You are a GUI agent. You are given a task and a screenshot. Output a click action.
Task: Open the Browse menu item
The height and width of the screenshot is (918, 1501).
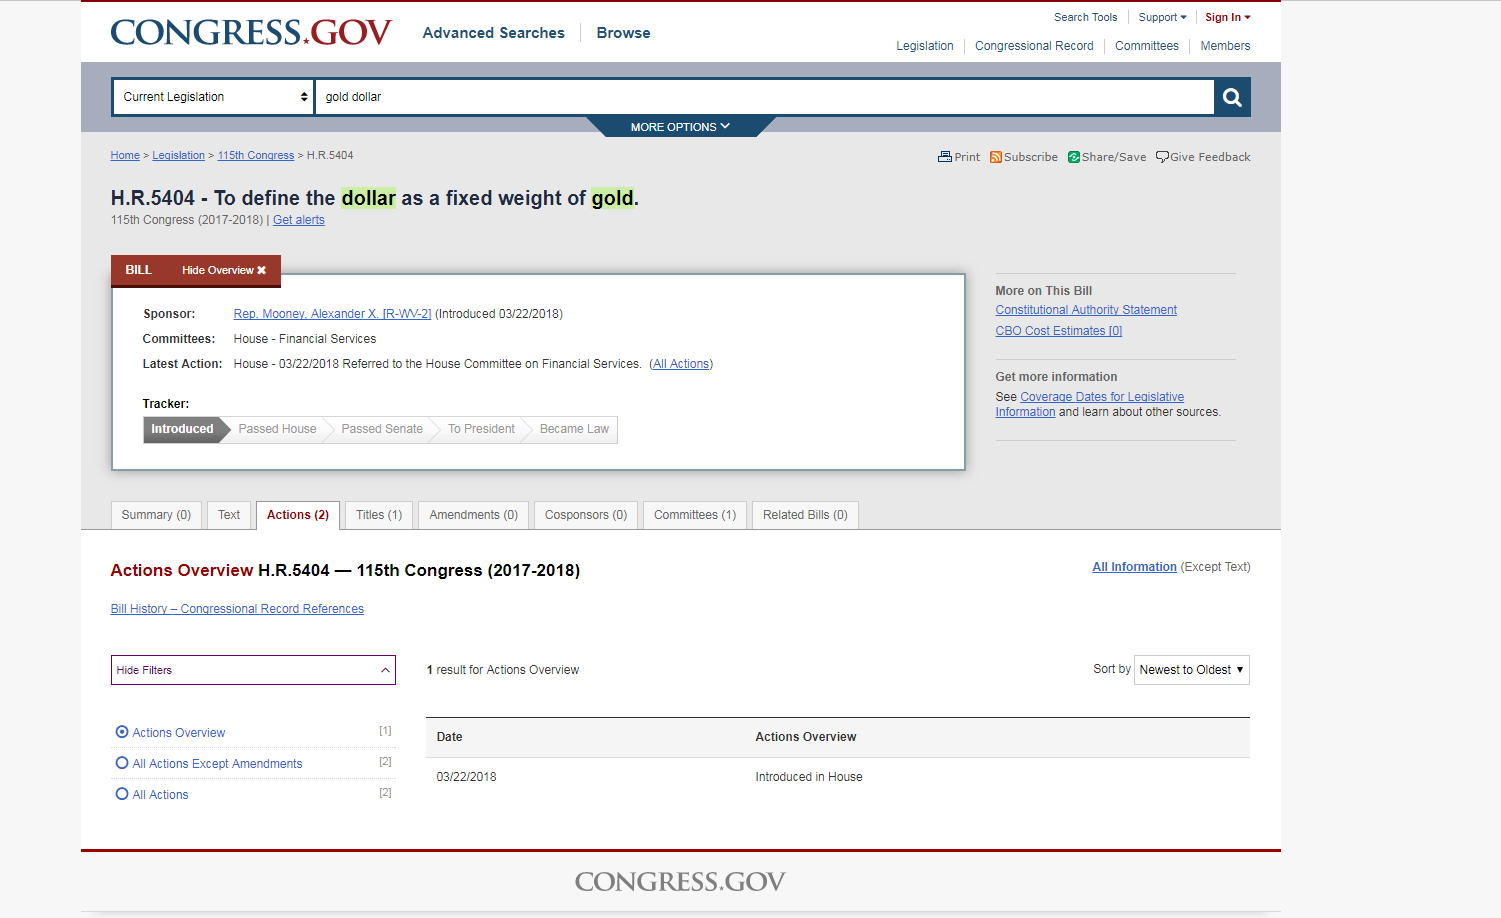[624, 33]
